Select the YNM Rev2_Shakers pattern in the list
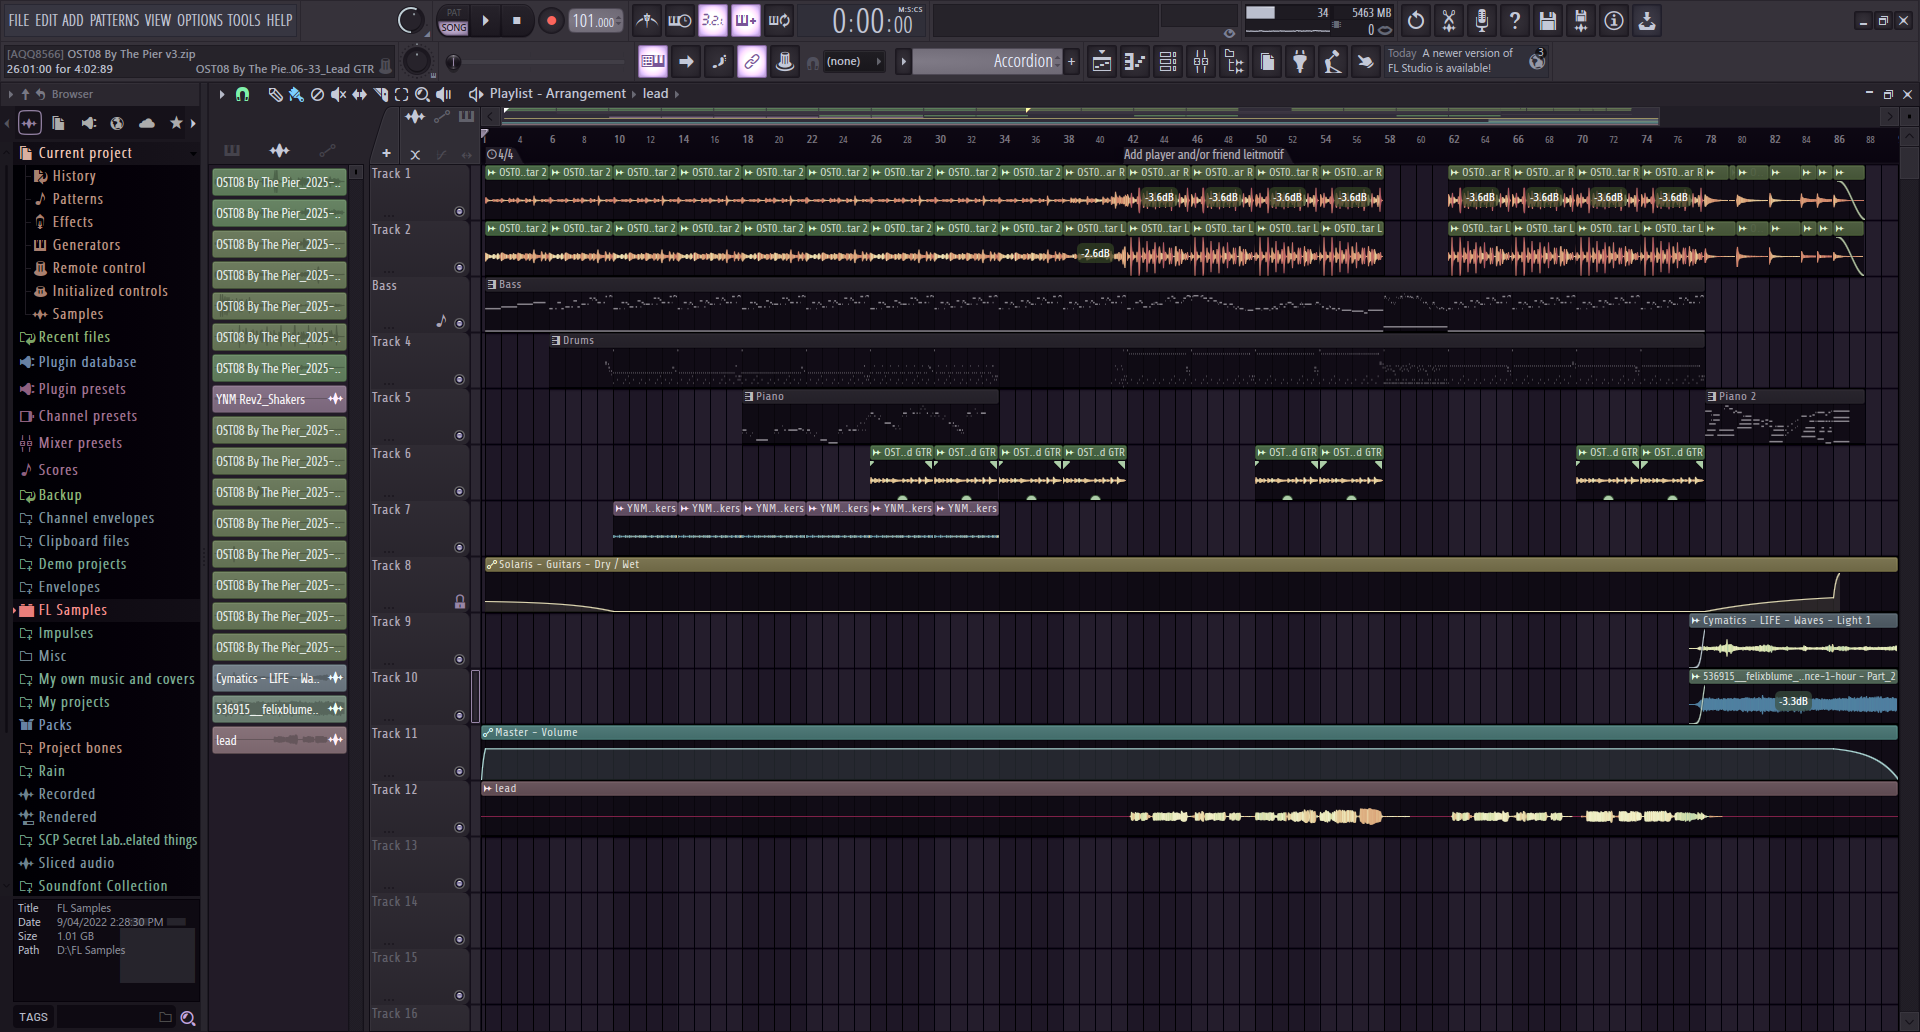The height and width of the screenshot is (1032, 1920). pyautogui.click(x=271, y=399)
